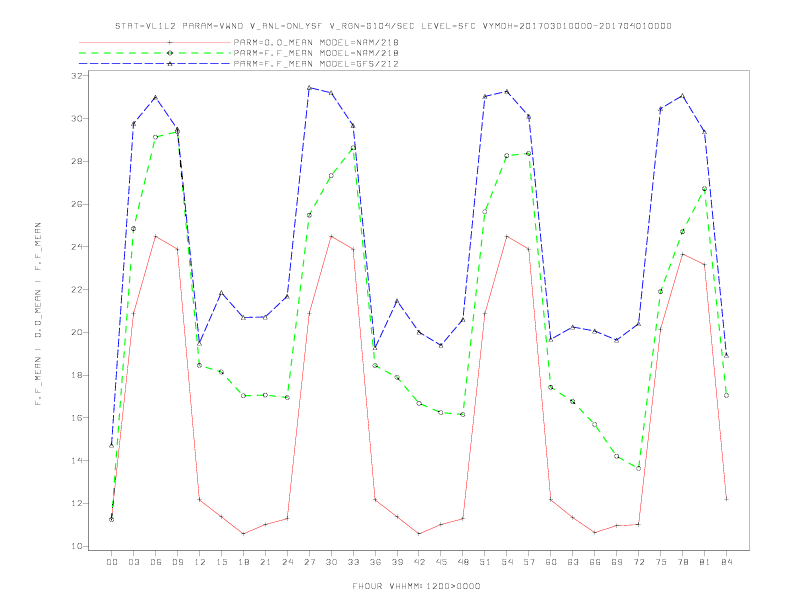Click green NAM circle marker at hour 72

coord(638,469)
